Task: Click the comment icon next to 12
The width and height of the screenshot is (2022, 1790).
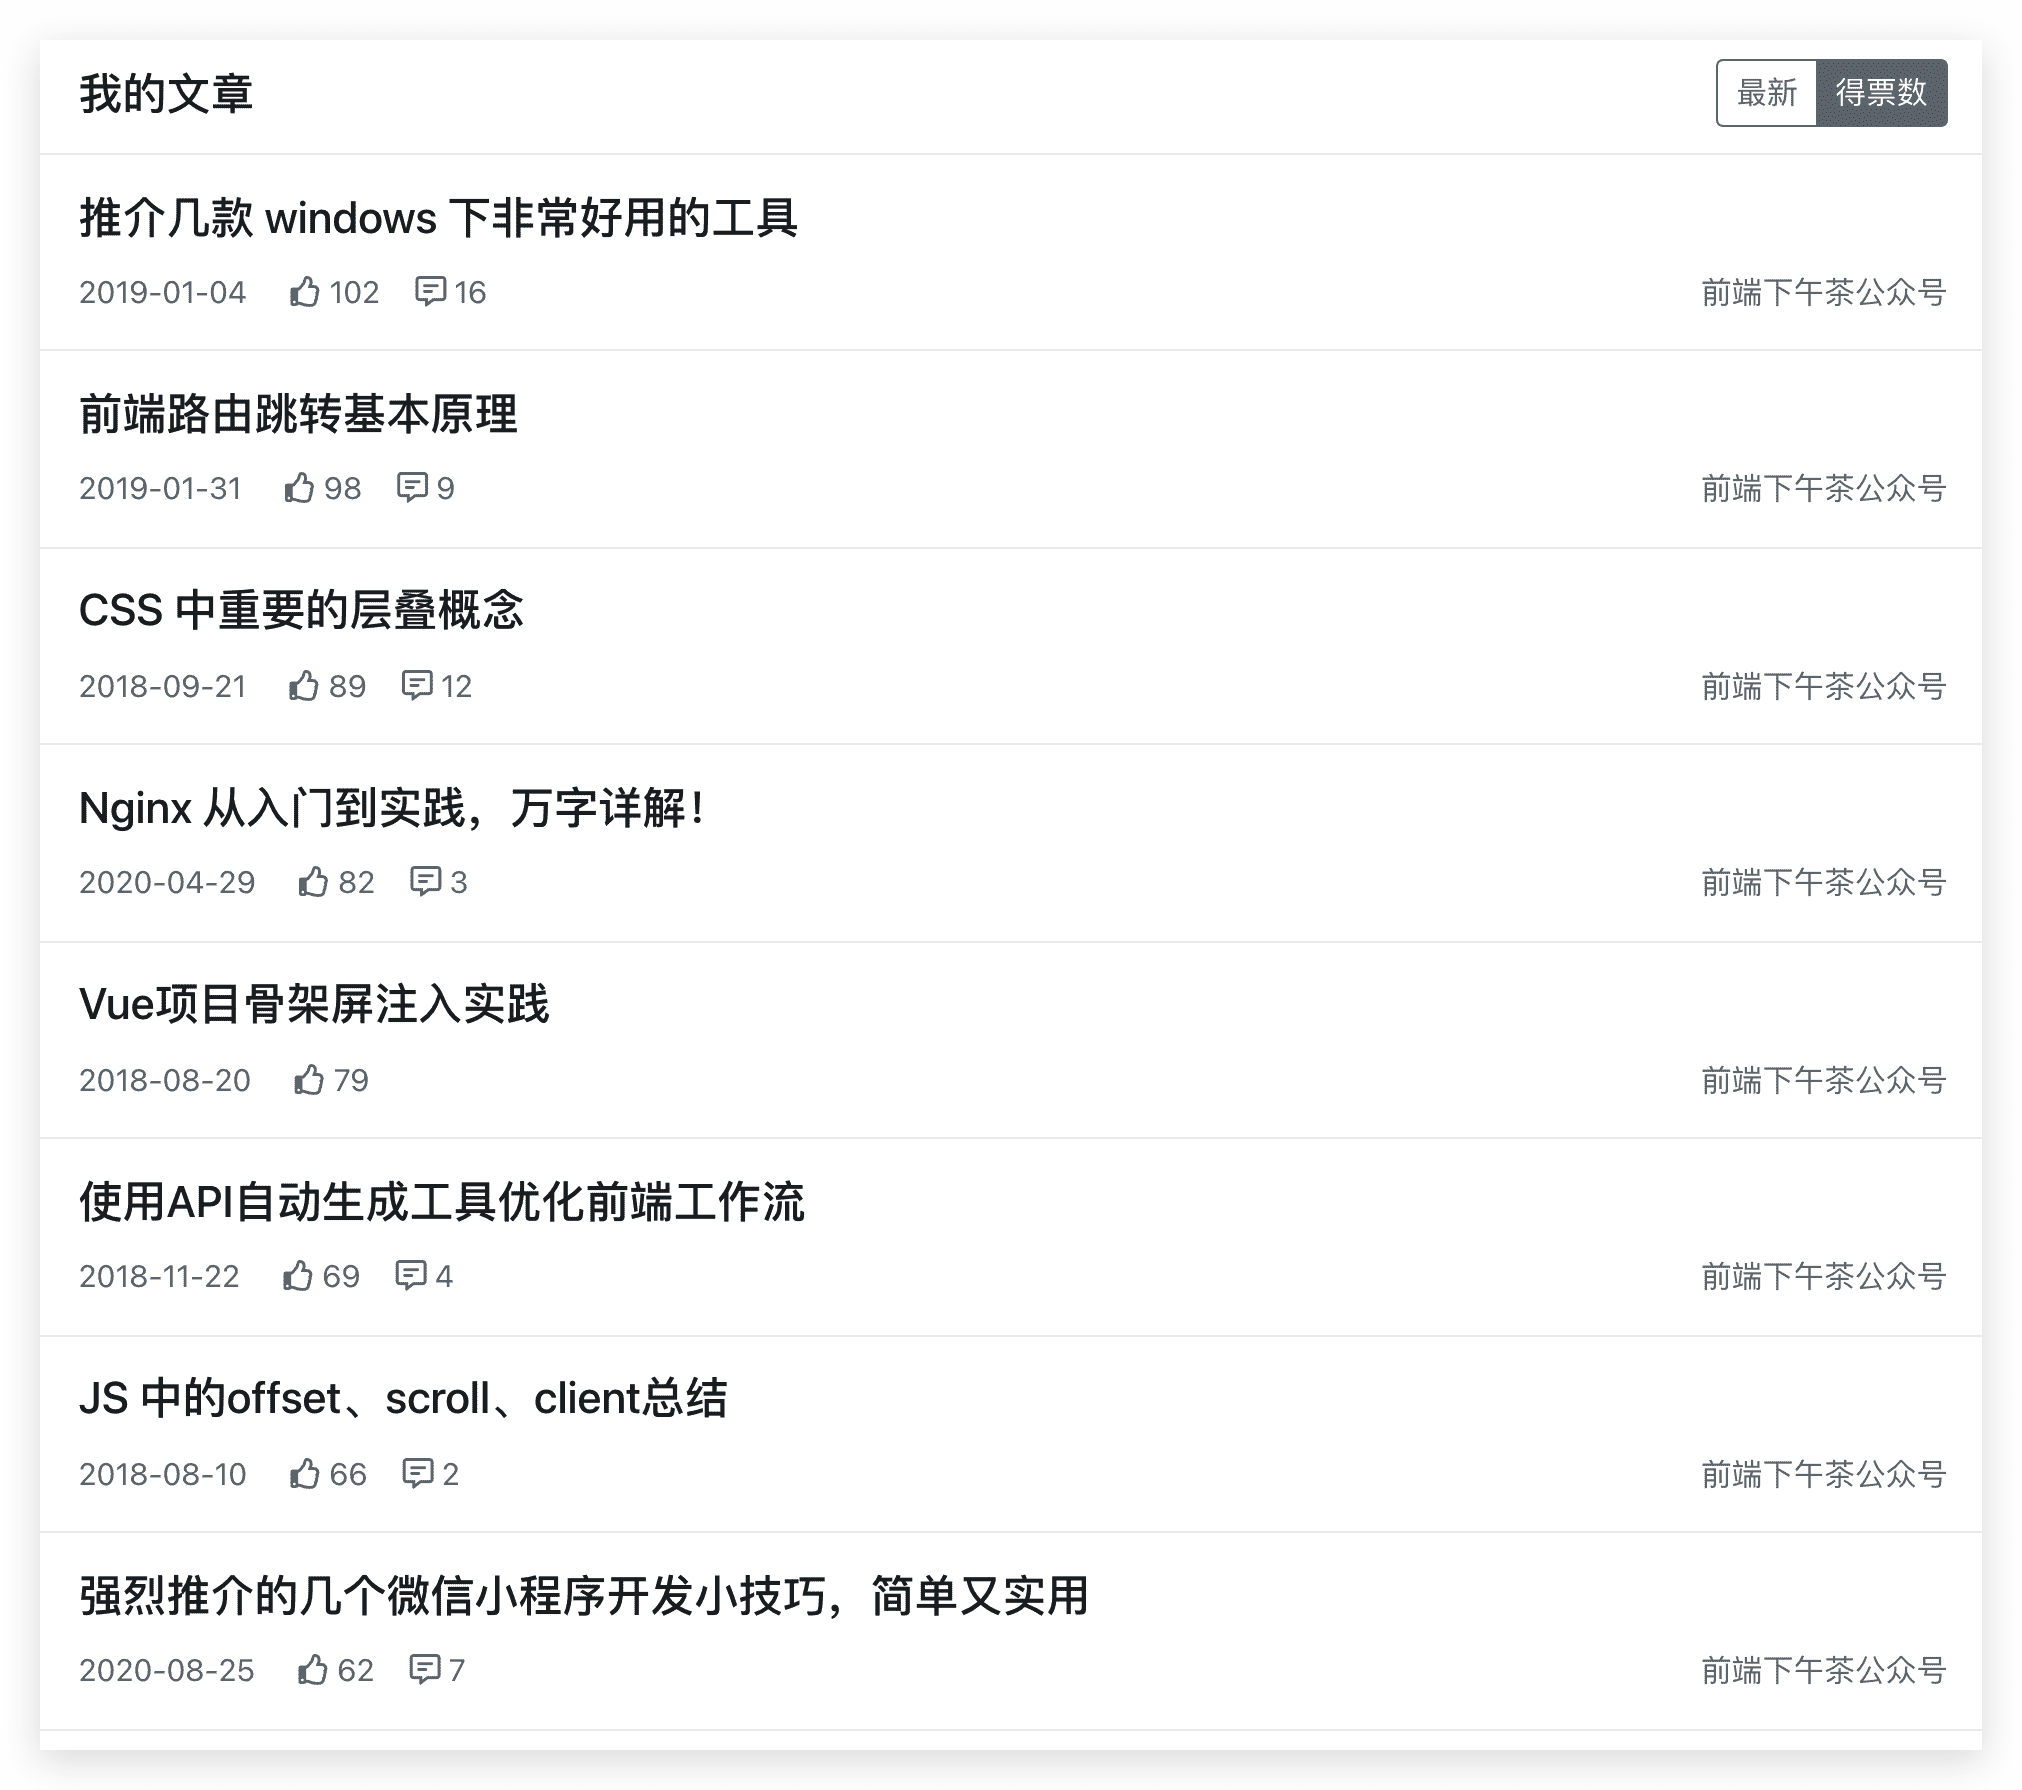Action: coord(416,685)
